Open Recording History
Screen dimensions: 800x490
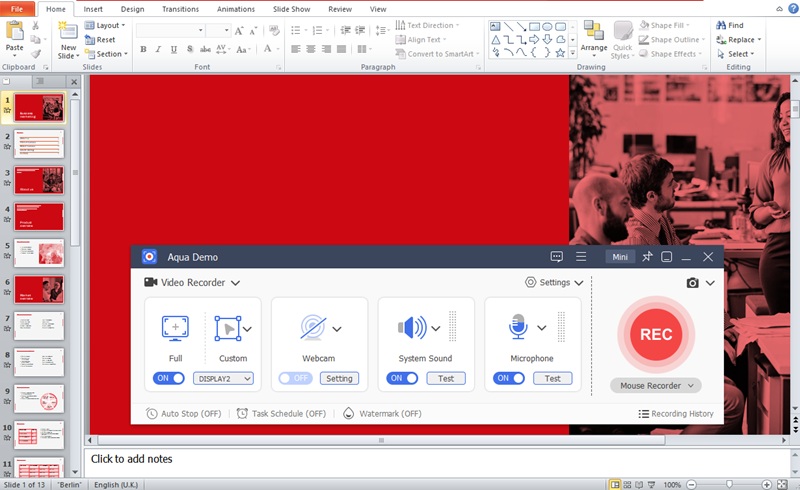pyautogui.click(x=676, y=413)
